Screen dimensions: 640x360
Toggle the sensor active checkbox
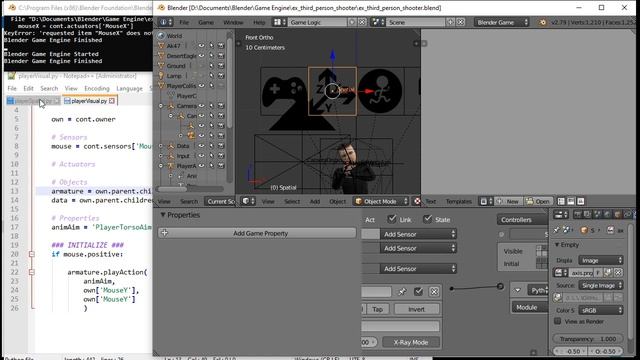pos(418,291)
